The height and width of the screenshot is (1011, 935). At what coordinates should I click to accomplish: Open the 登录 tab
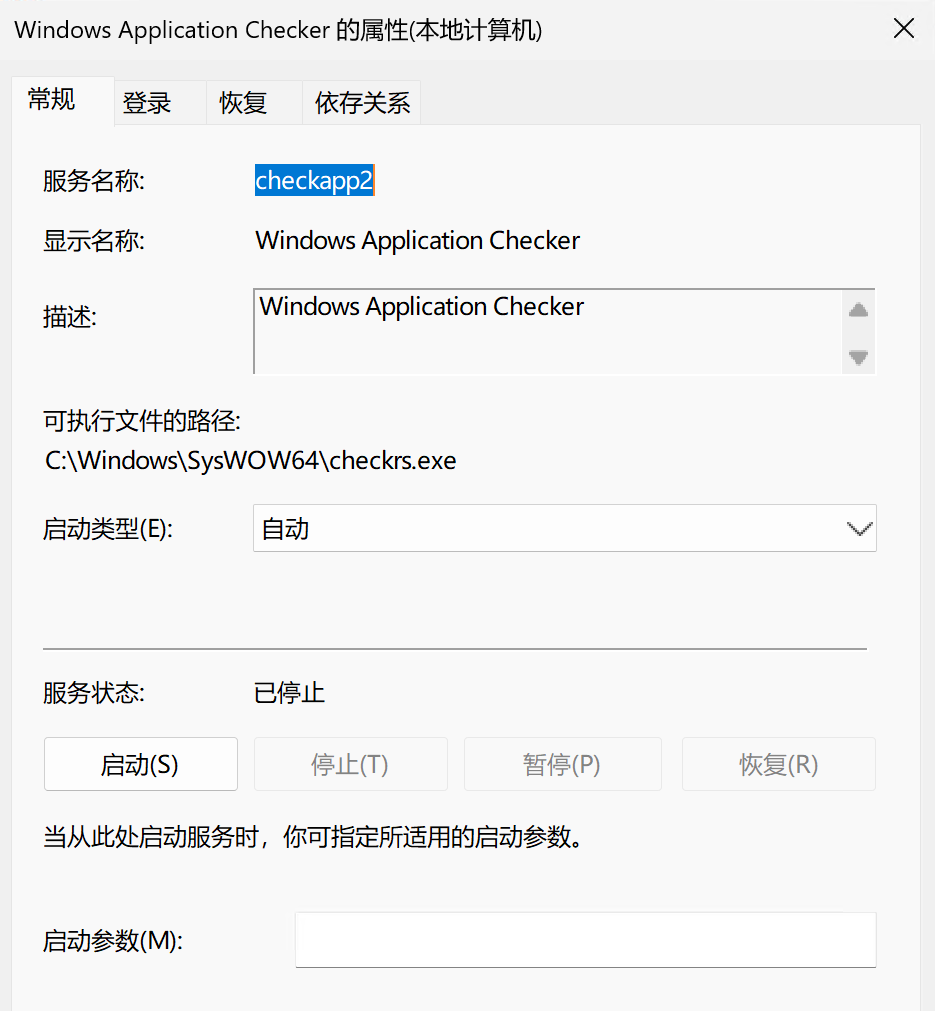(147, 103)
